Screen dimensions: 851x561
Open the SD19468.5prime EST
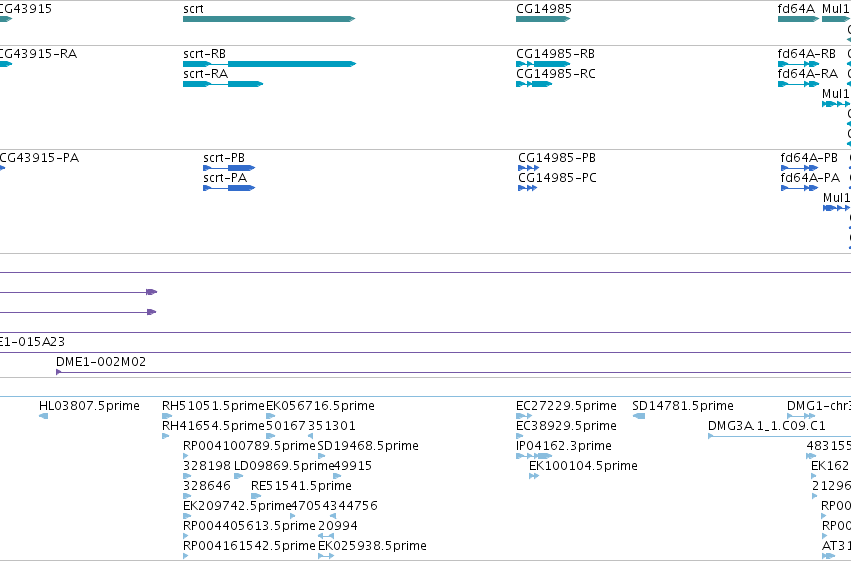click(321, 456)
